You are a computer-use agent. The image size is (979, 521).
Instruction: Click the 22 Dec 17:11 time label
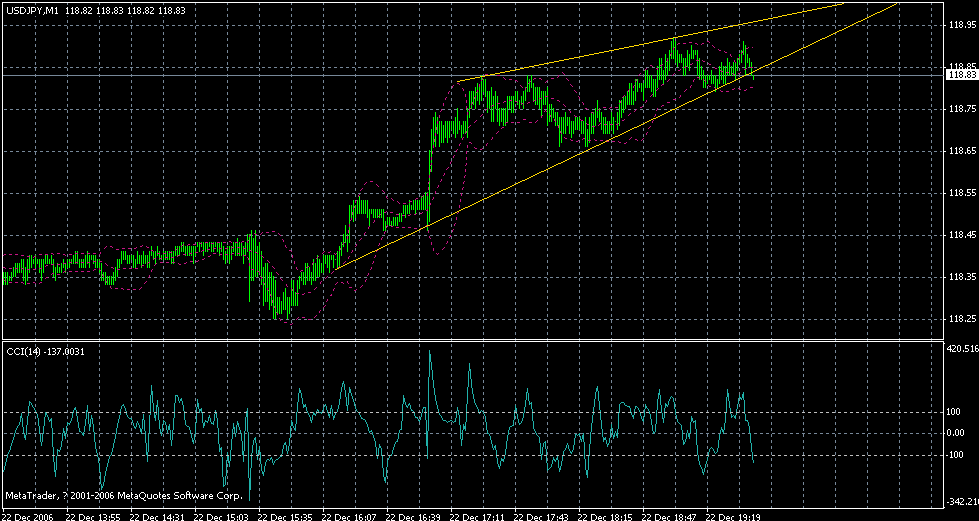[x=479, y=517]
